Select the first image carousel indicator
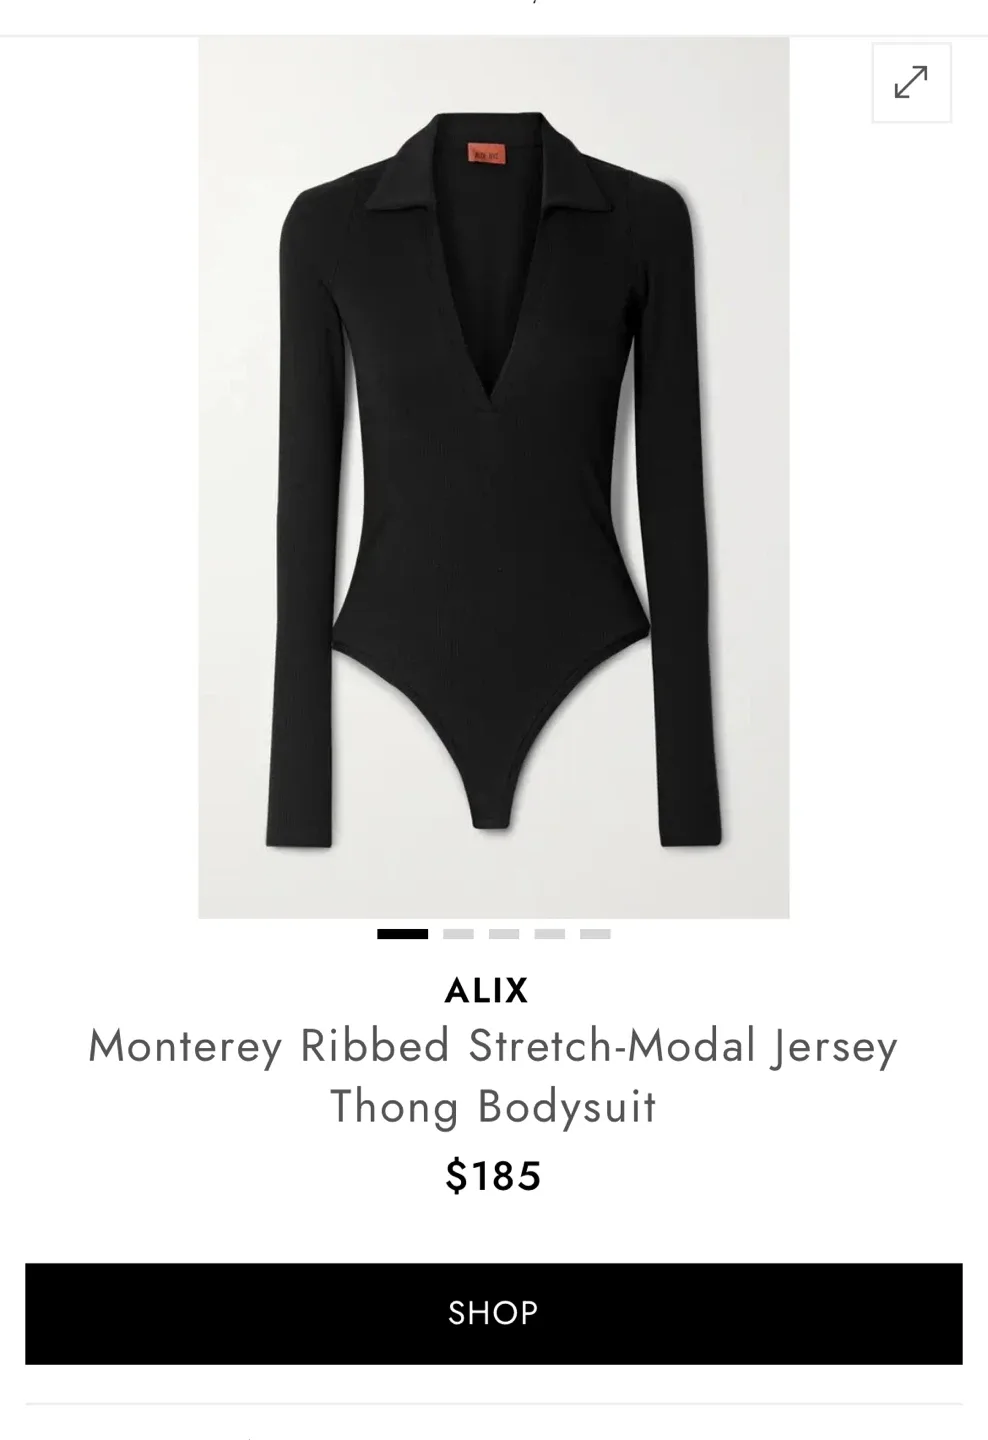 pos(402,934)
